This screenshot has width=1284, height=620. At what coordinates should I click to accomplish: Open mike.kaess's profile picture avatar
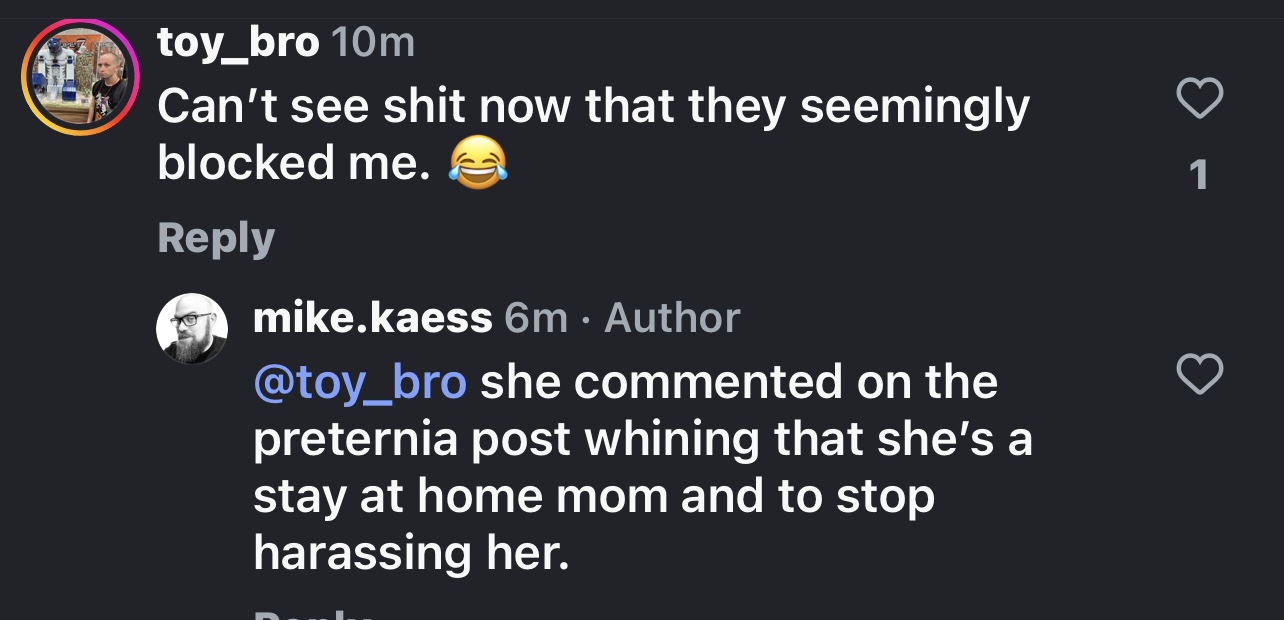point(192,329)
